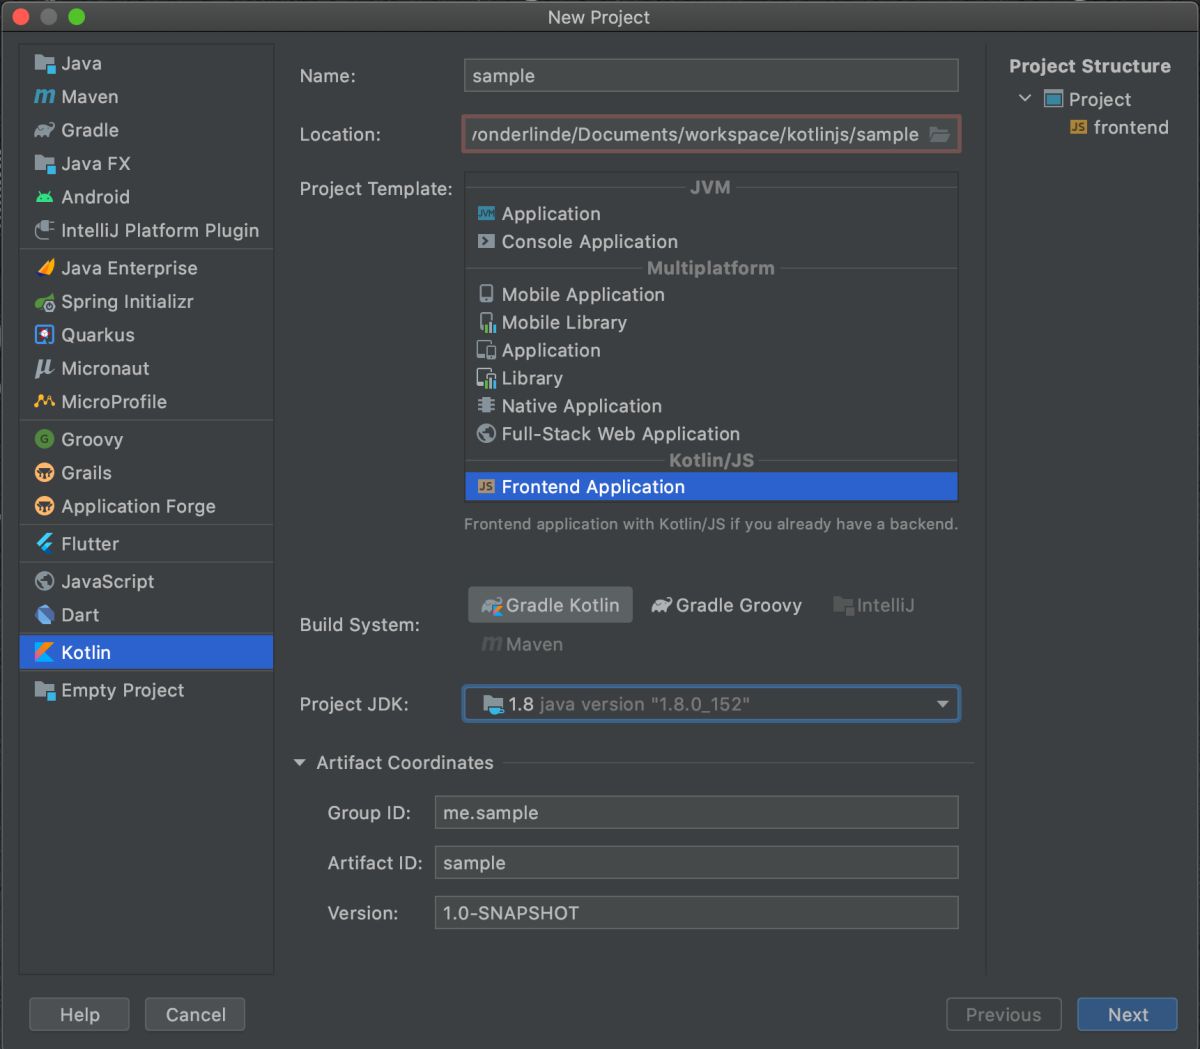This screenshot has width=1200, height=1049.
Task: Click the Empty Project folder icon
Action: [x=44, y=690]
